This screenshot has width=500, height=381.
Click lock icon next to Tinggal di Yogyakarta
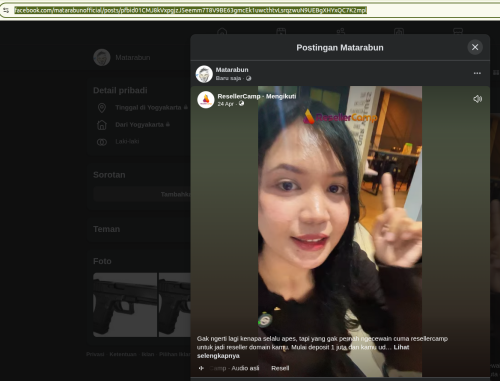coord(186,107)
